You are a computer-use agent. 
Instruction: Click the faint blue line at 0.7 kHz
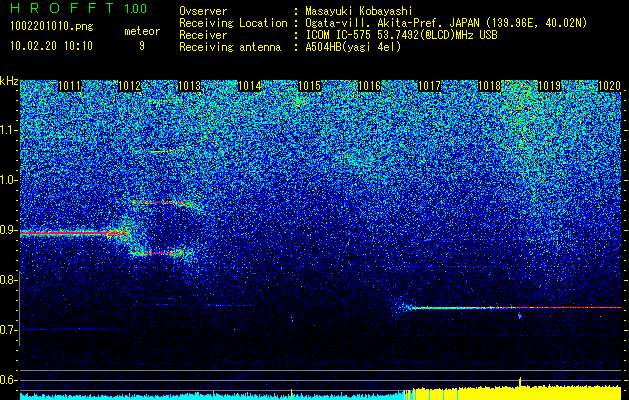66,329
